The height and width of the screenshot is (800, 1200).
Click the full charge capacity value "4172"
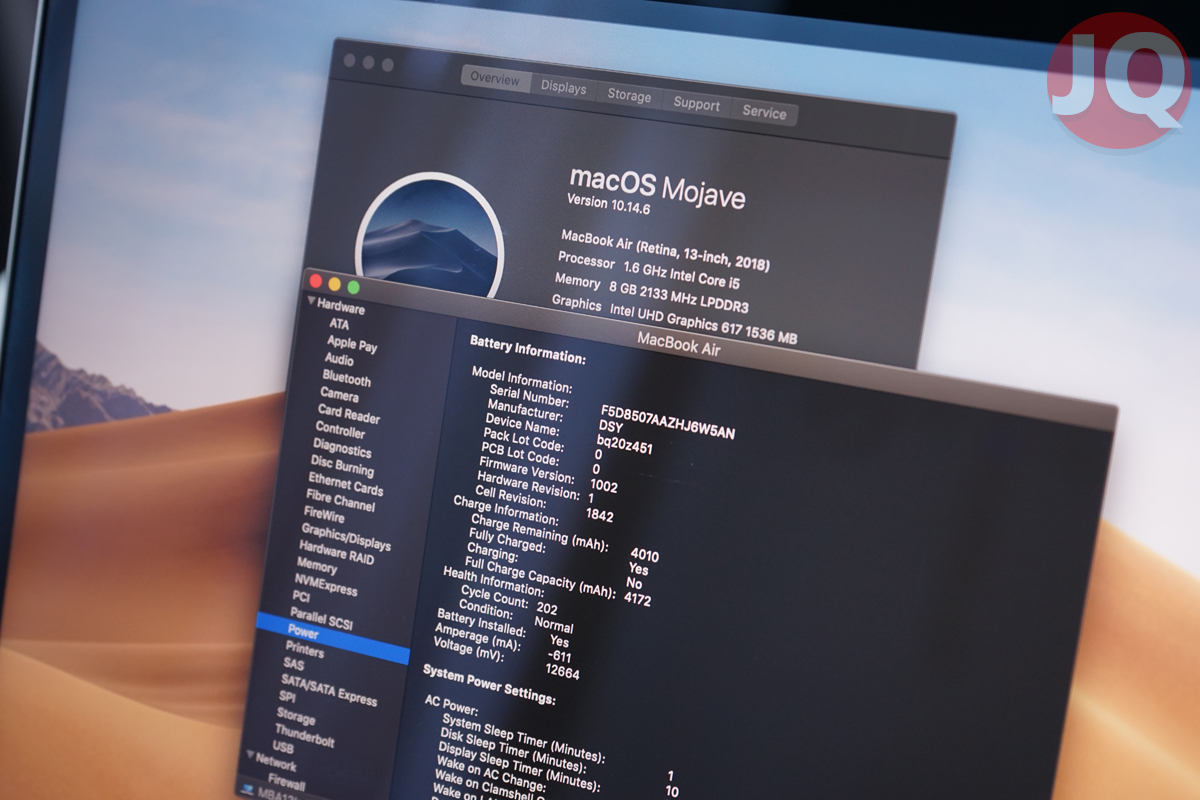coord(638,598)
